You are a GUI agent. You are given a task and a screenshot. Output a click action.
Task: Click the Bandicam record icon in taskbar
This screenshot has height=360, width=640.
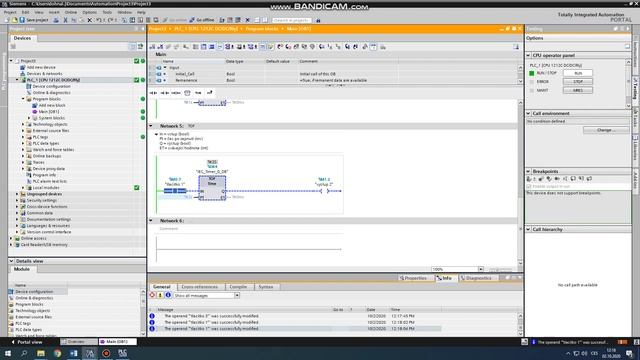pos(106,353)
